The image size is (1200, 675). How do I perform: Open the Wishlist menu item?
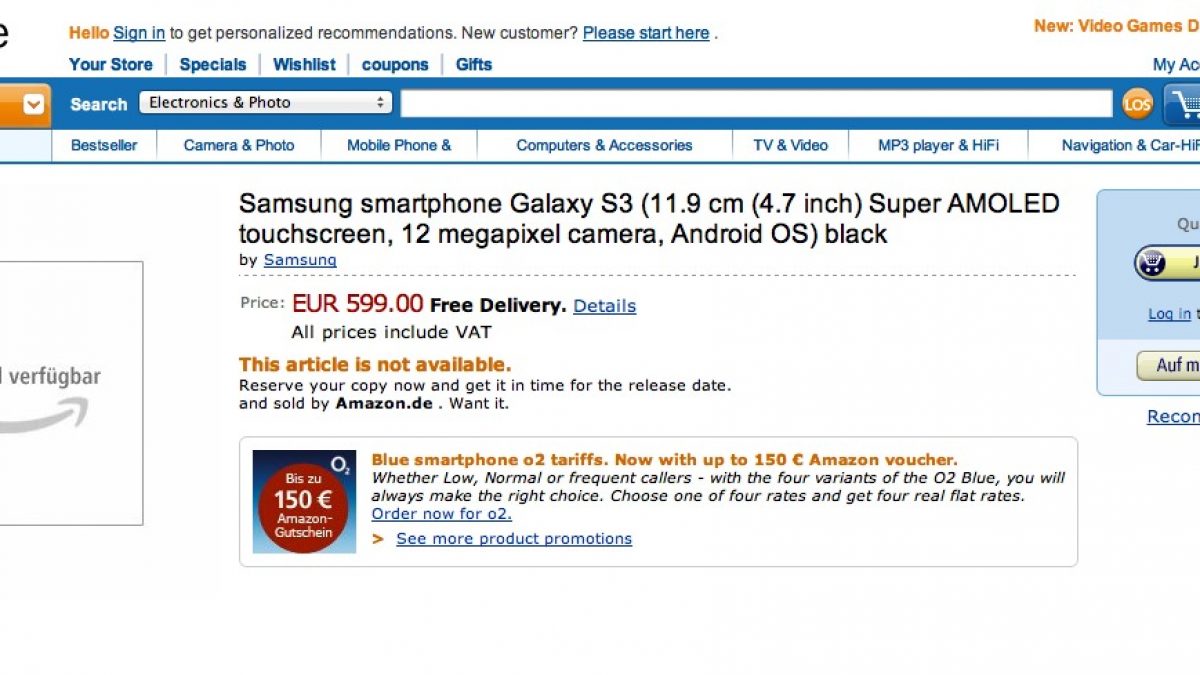304,64
